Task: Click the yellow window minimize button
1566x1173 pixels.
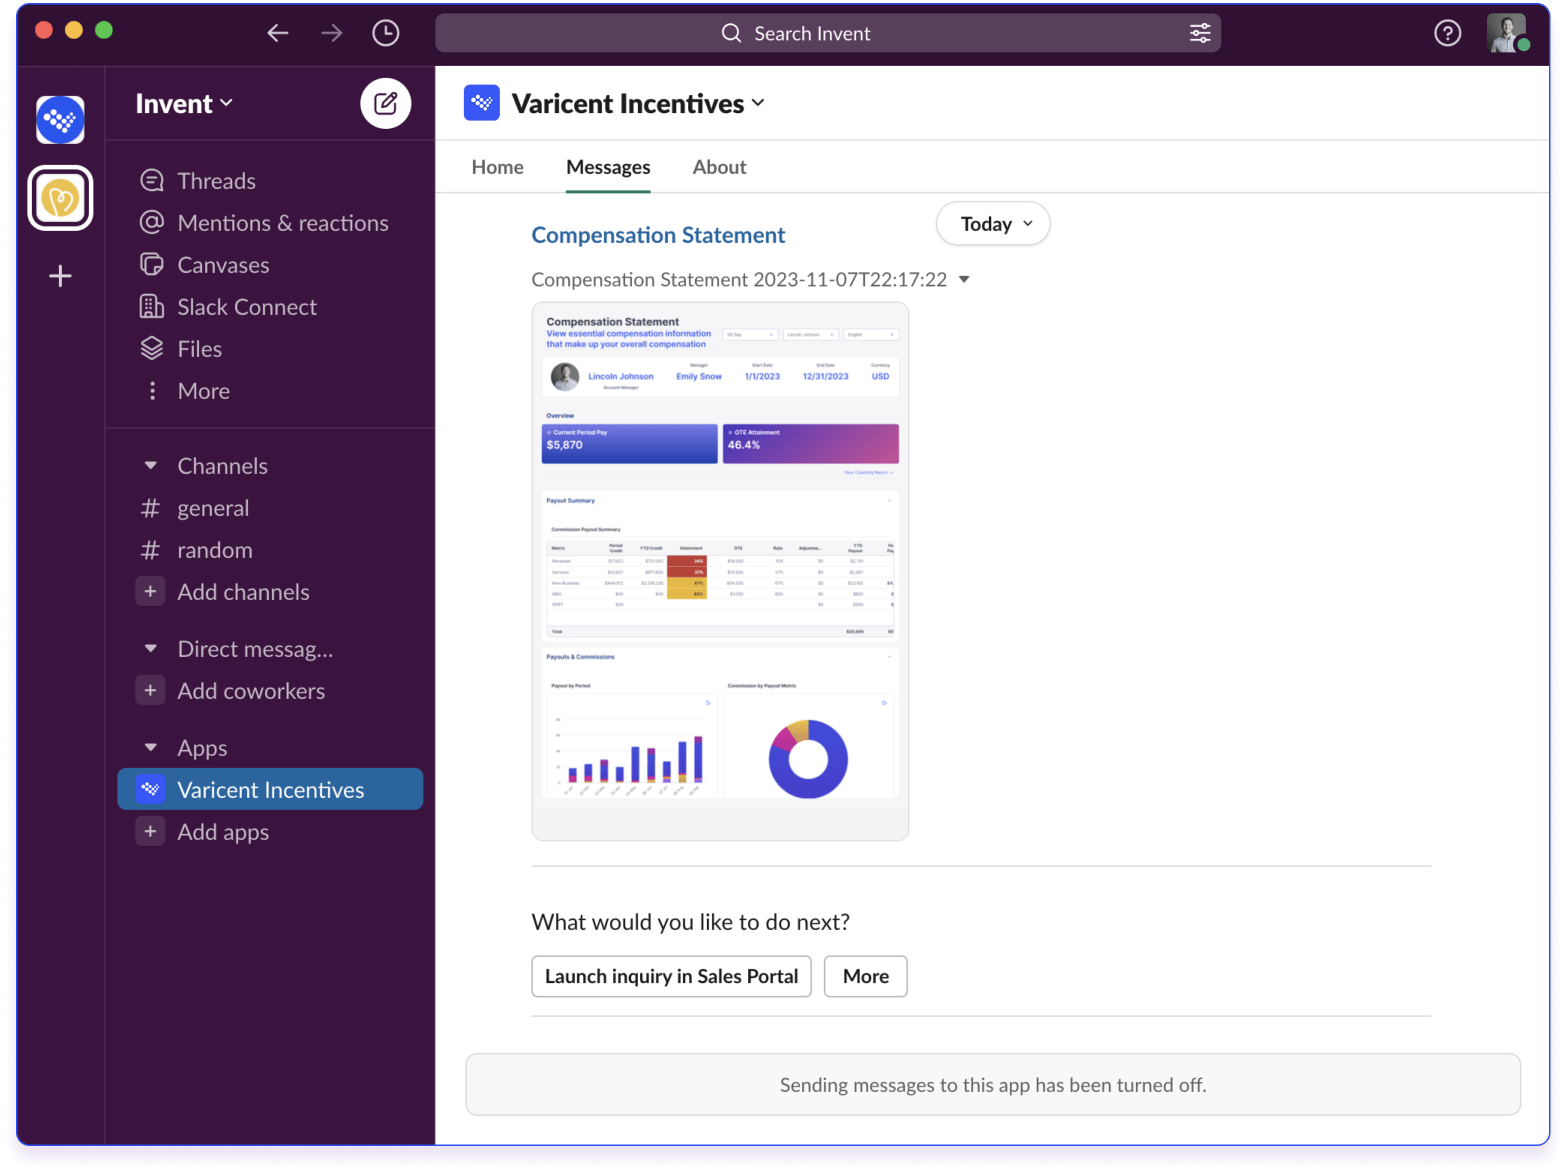Action: click(x=74, y=30)
